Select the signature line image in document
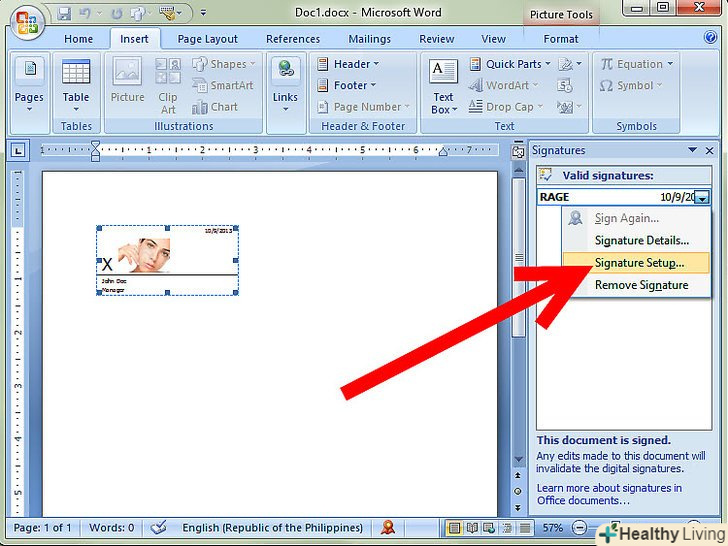 [168, 260]
